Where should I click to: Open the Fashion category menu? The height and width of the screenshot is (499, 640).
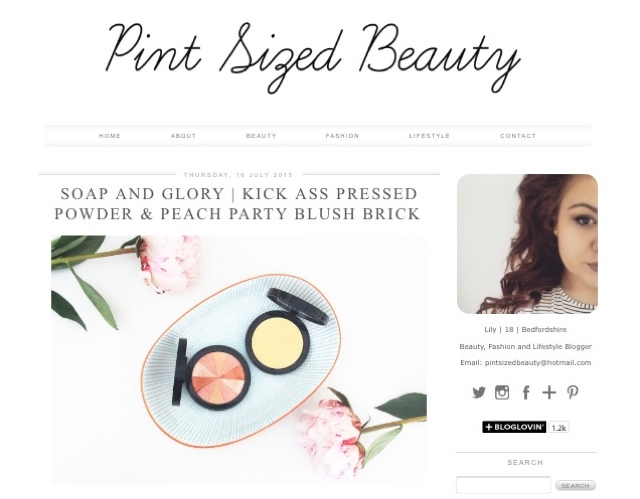(x=342, y=136)
